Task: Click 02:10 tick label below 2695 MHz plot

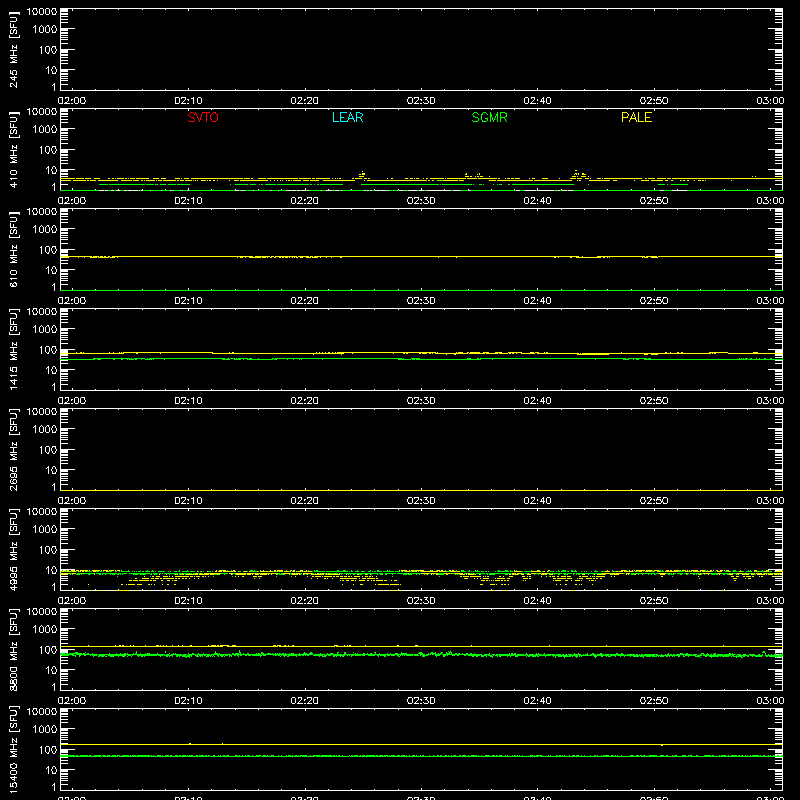Action: coord(188,501)
